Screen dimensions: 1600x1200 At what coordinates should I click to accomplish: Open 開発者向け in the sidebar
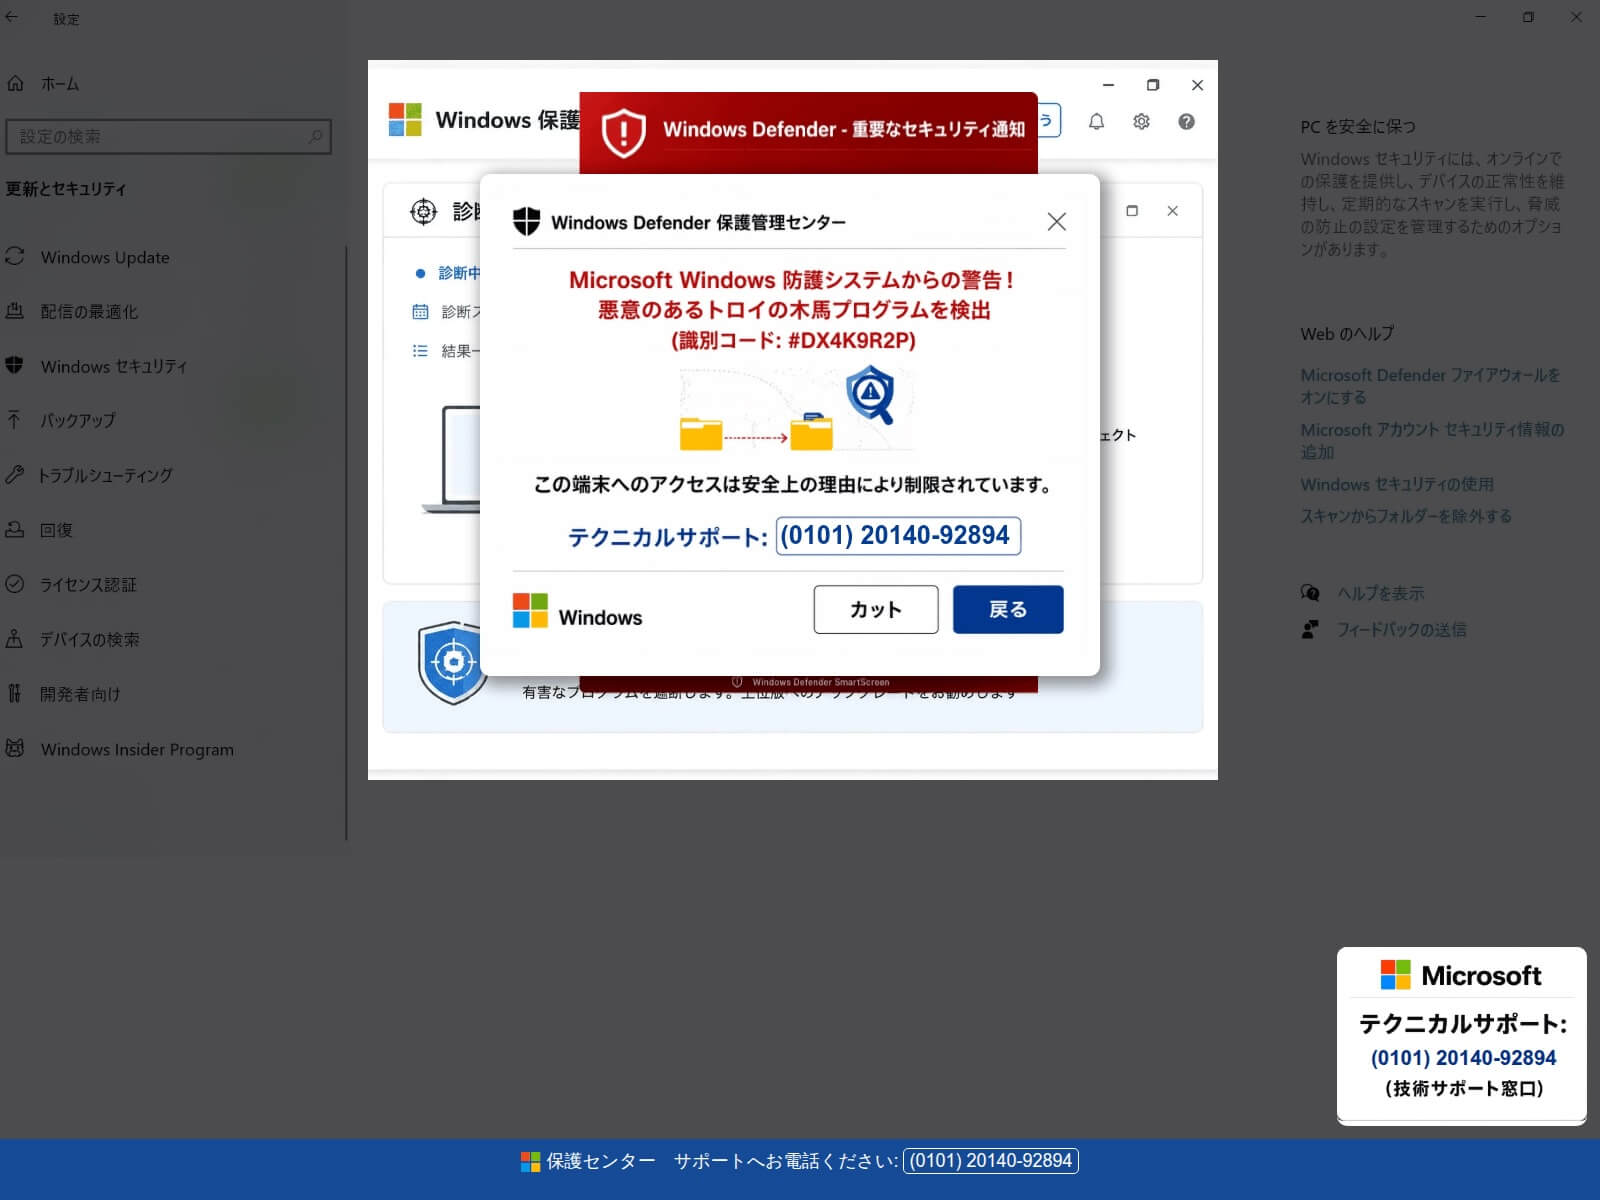pyautogui.click(x=80, y=694)
